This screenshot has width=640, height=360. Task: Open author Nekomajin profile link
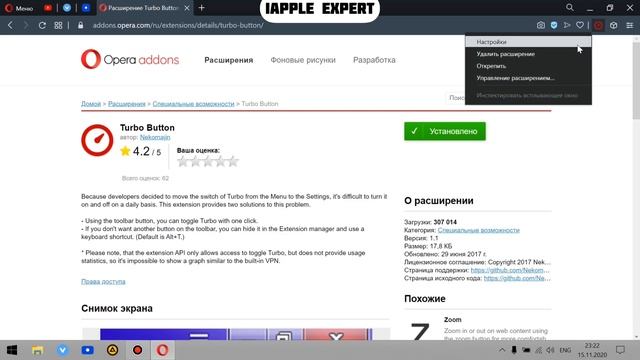pos(155,137)
